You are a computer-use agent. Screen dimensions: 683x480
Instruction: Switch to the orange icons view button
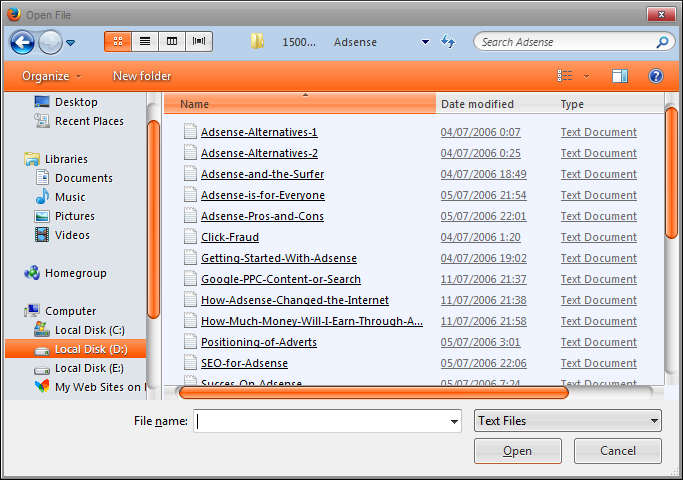(x=118, y=41)
